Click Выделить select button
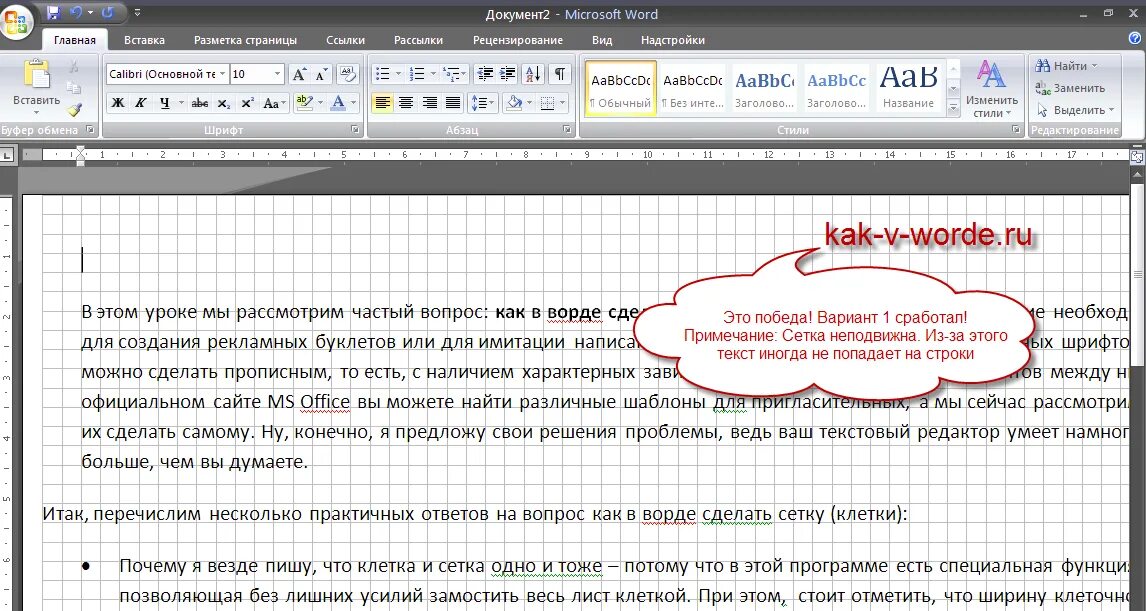 point(1074,110)
